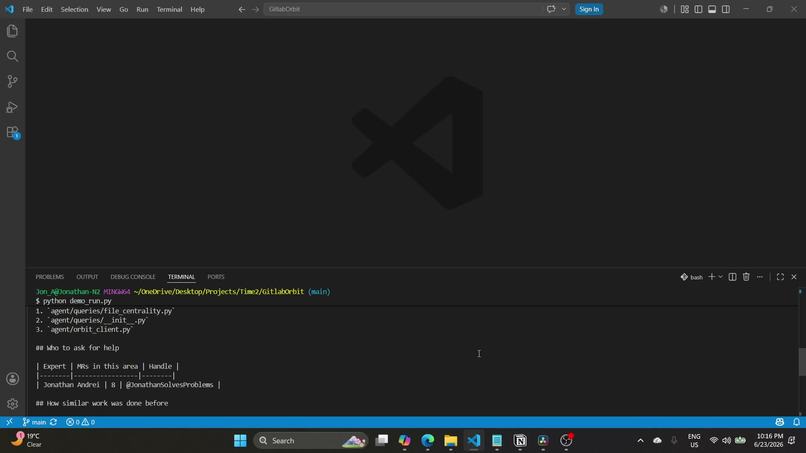806x453 pixels.
Task: Click the @JonathanSolvesProblems handle text
Action: (169, 385)
